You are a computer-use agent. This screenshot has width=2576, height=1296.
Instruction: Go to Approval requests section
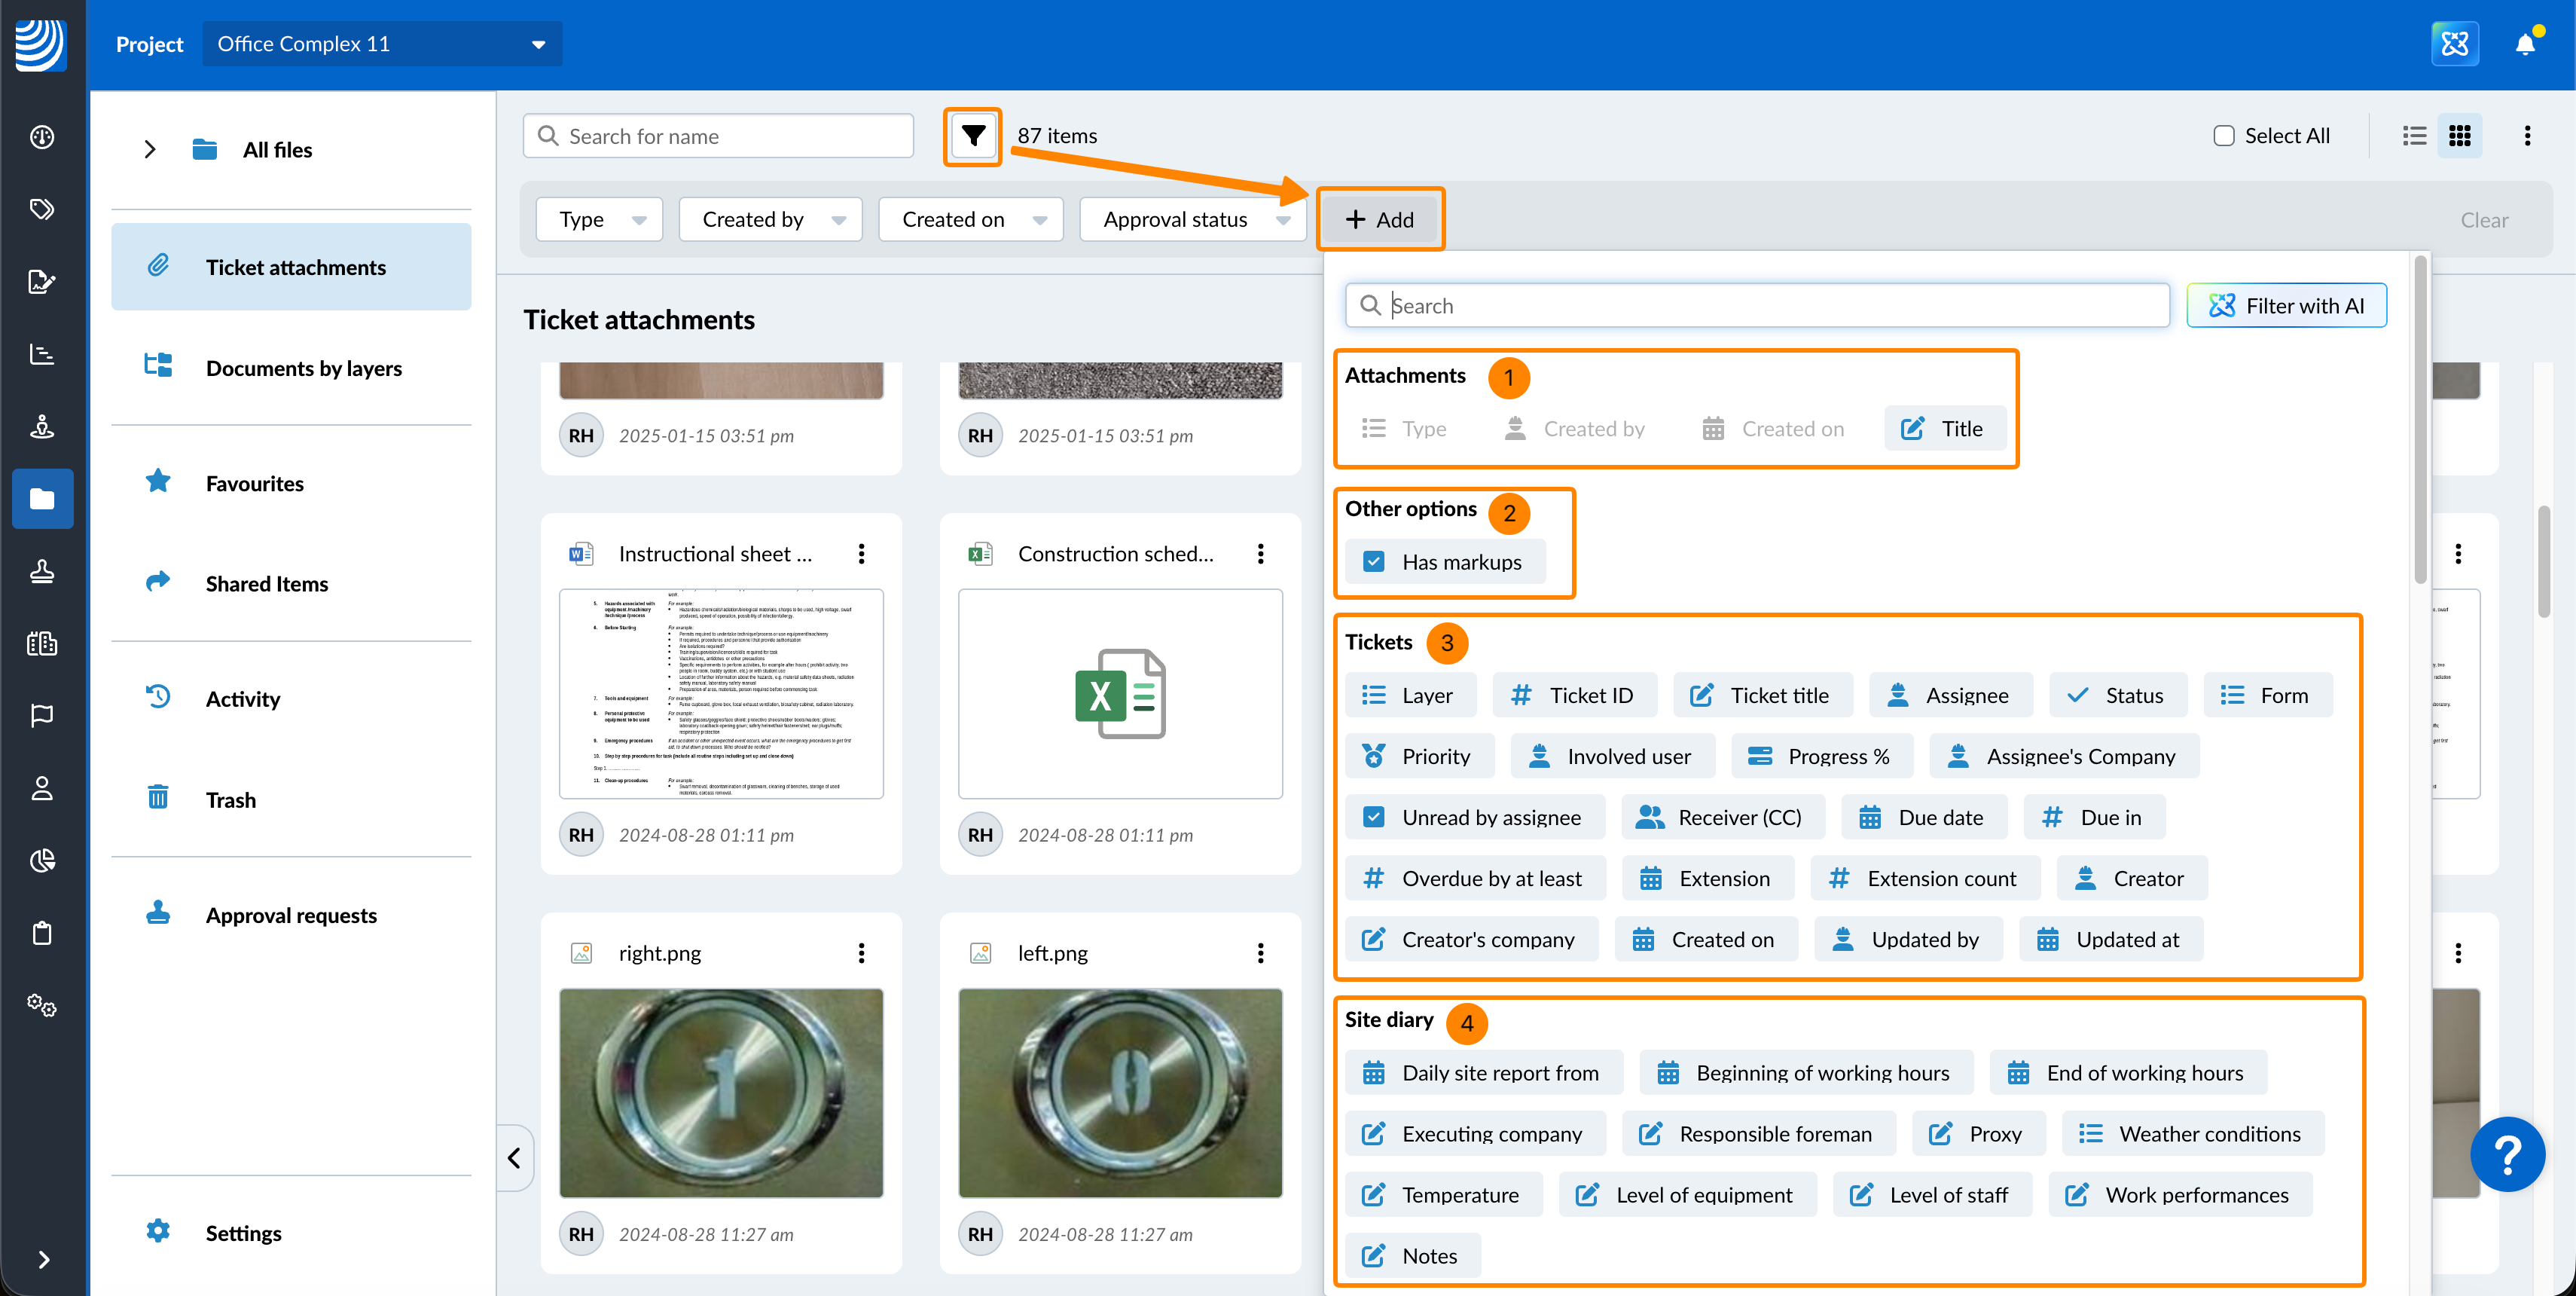(x=291, y=915)
